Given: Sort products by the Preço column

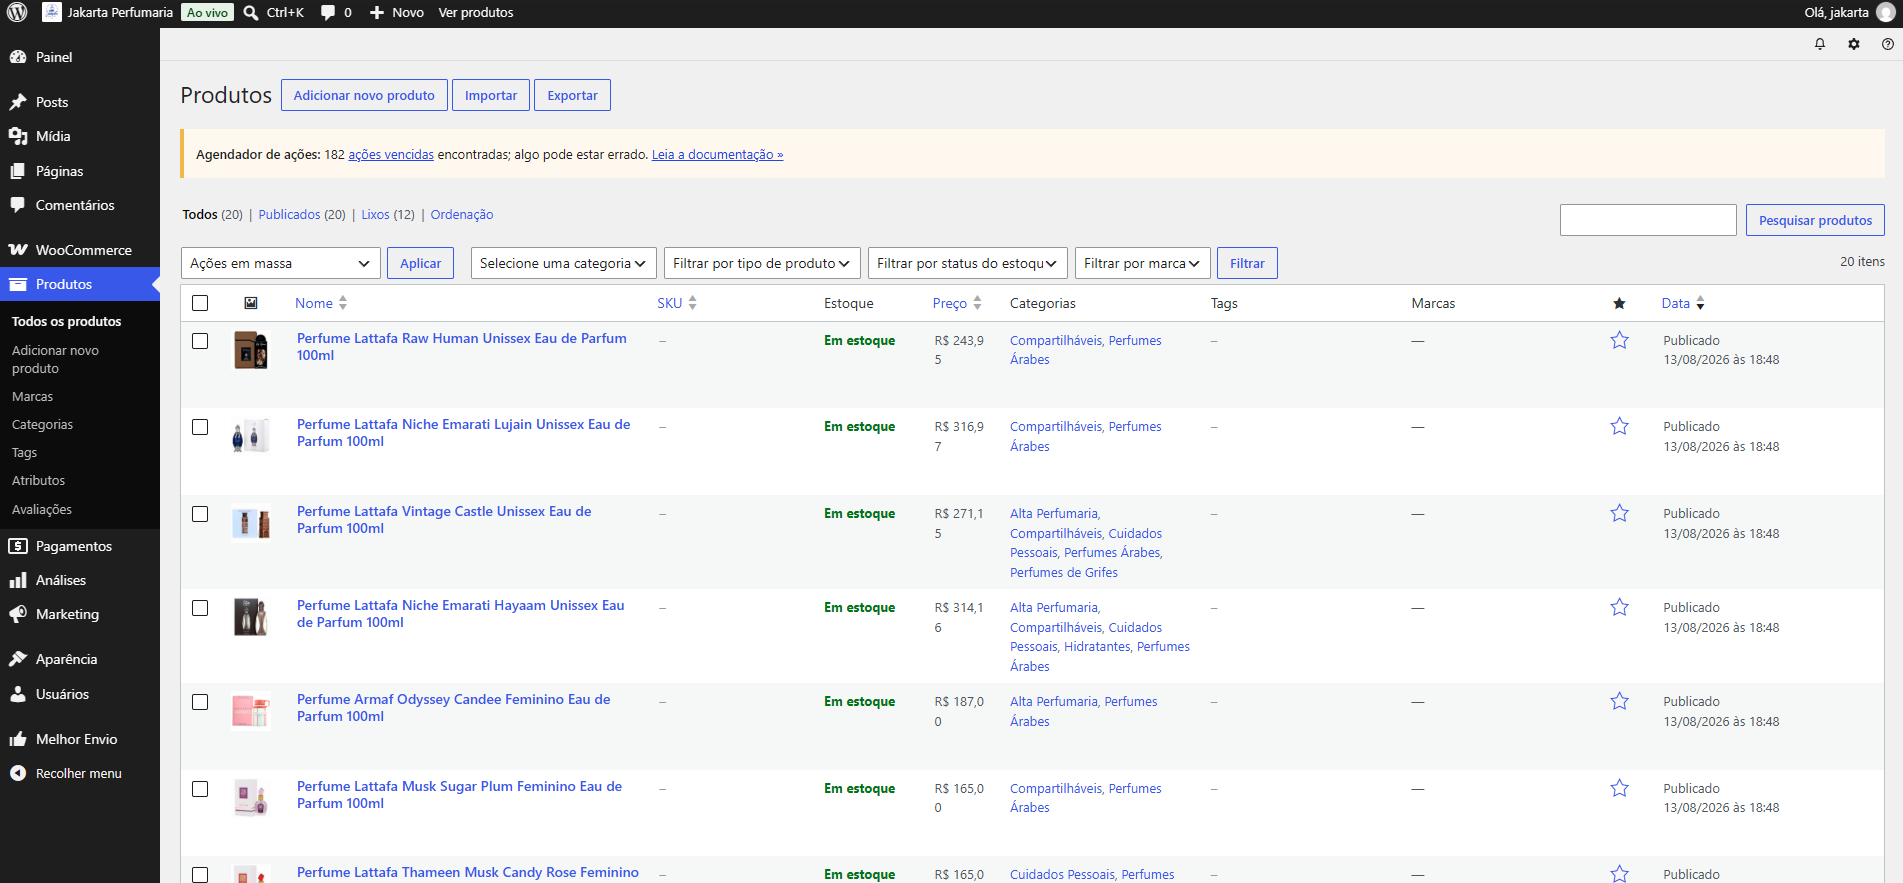Looking at the screenshot, I should [957, 303].
